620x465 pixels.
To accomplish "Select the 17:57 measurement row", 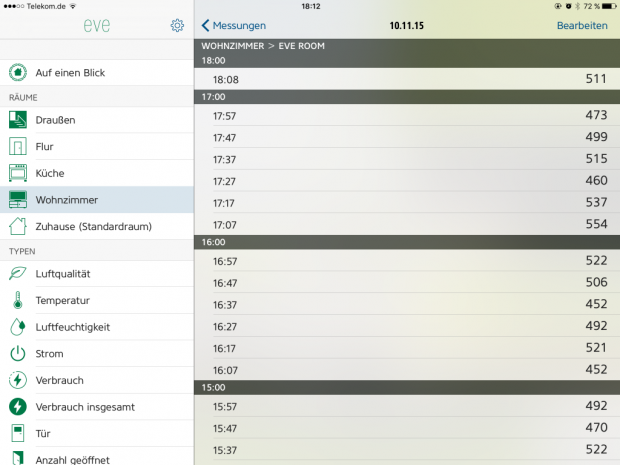I will 407,115.
